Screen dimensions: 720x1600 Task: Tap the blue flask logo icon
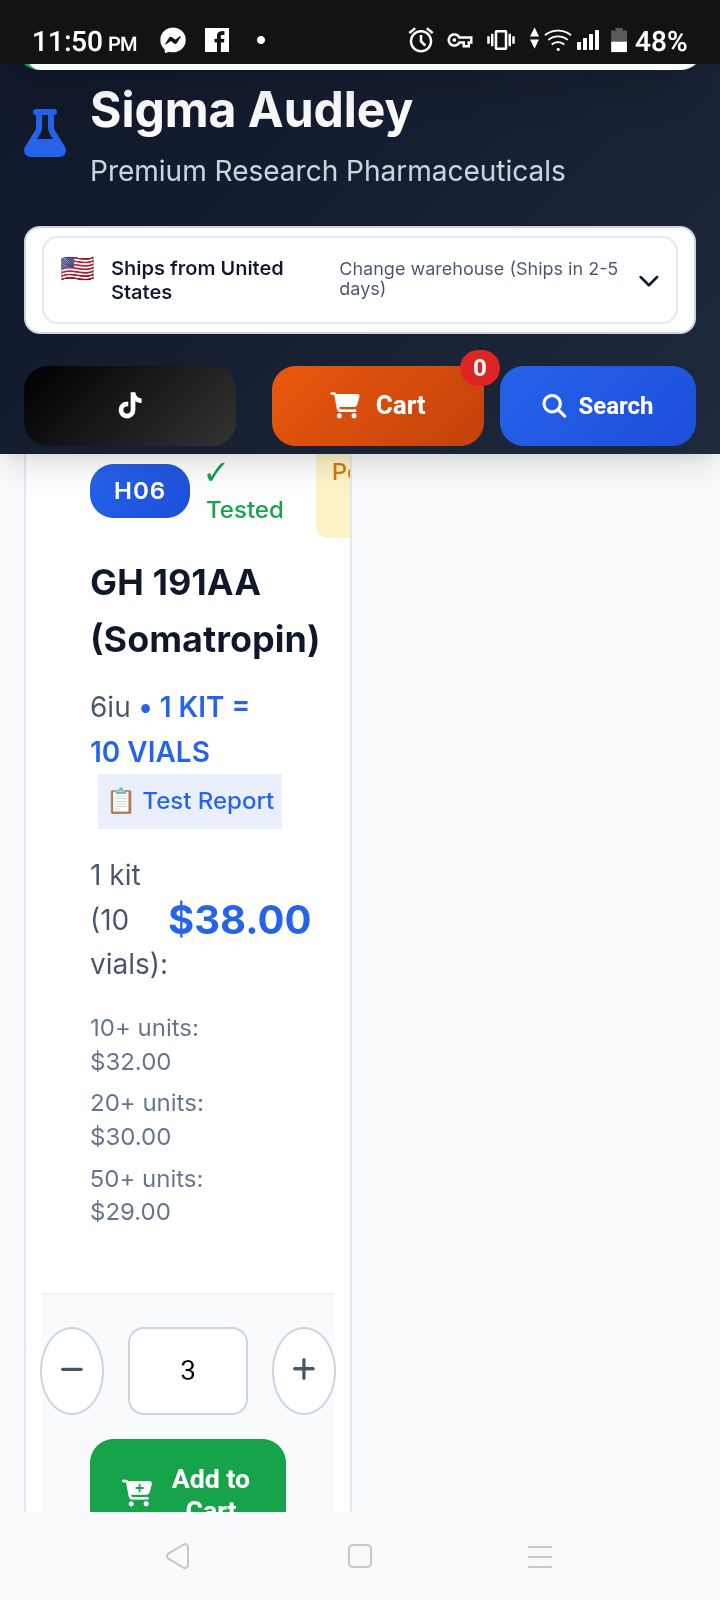(45, 133)
